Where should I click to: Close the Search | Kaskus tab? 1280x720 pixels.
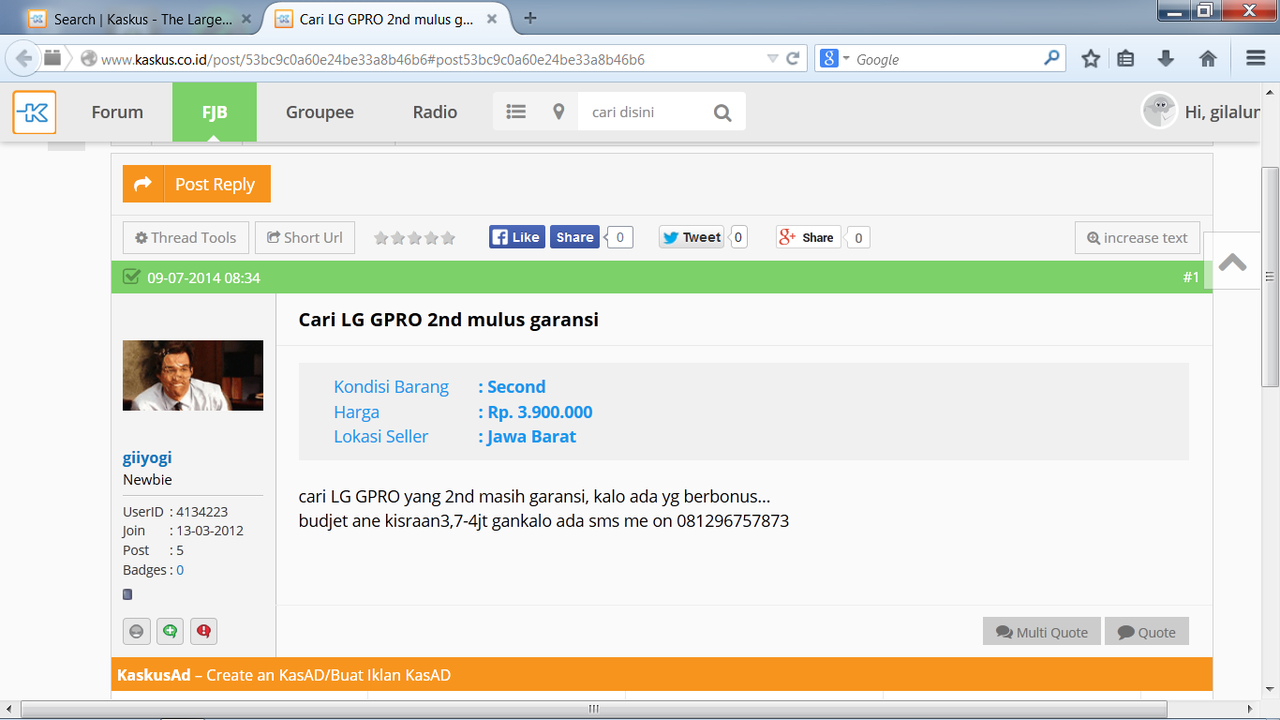click(x=246, y=19)
